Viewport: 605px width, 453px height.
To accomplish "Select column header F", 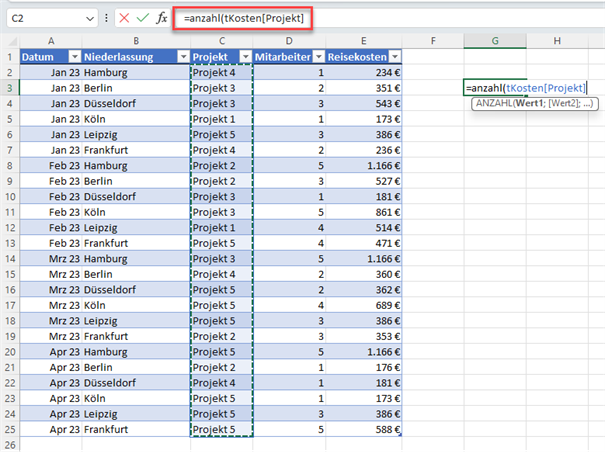I will [432, 40].
